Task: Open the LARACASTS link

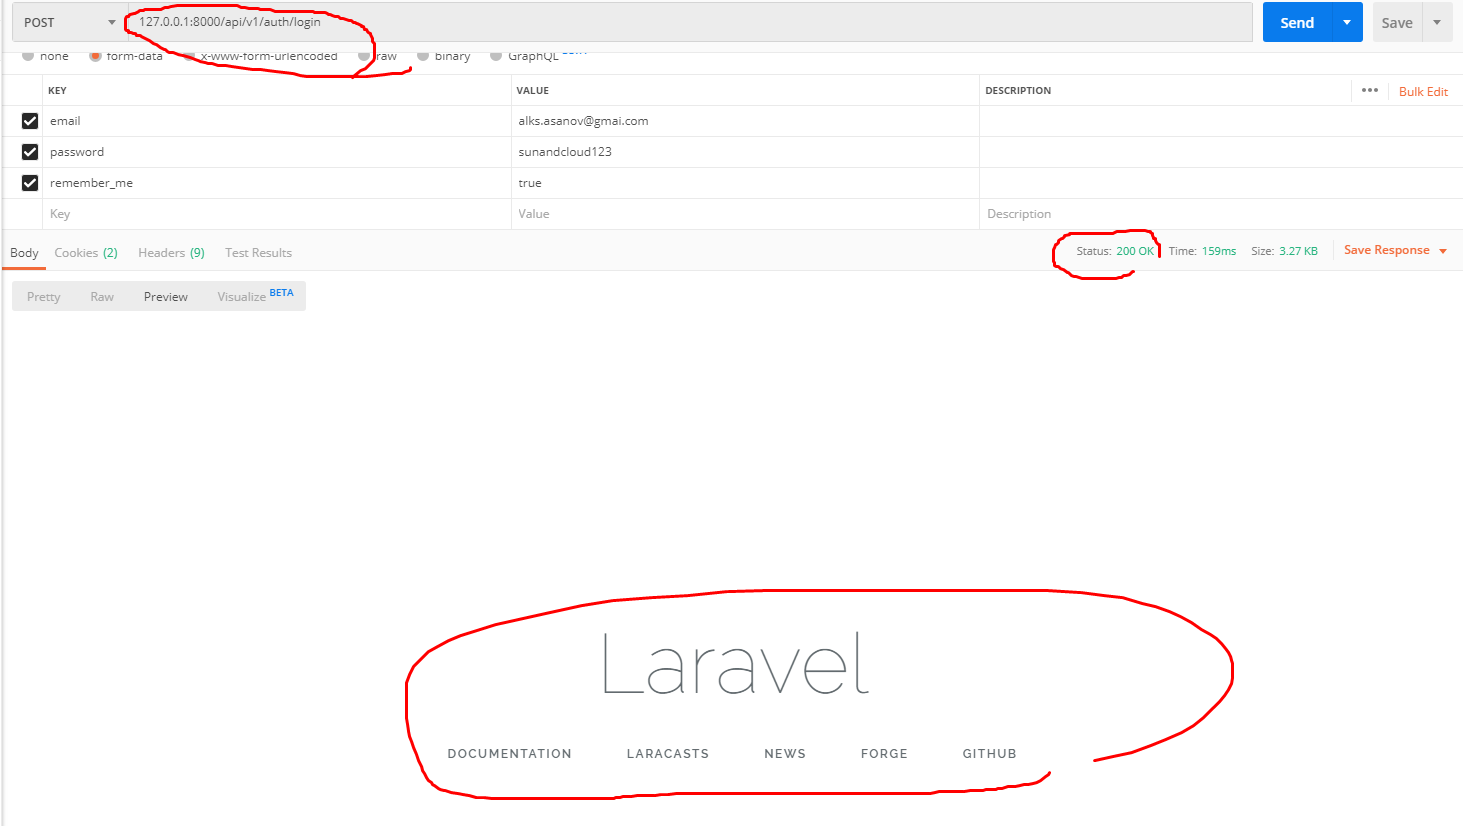Action: [668, 754]
